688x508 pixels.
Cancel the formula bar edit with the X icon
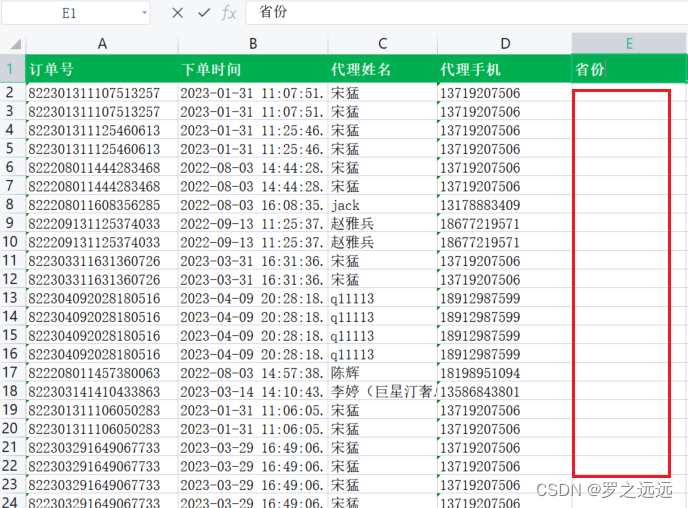coord(178,13)
